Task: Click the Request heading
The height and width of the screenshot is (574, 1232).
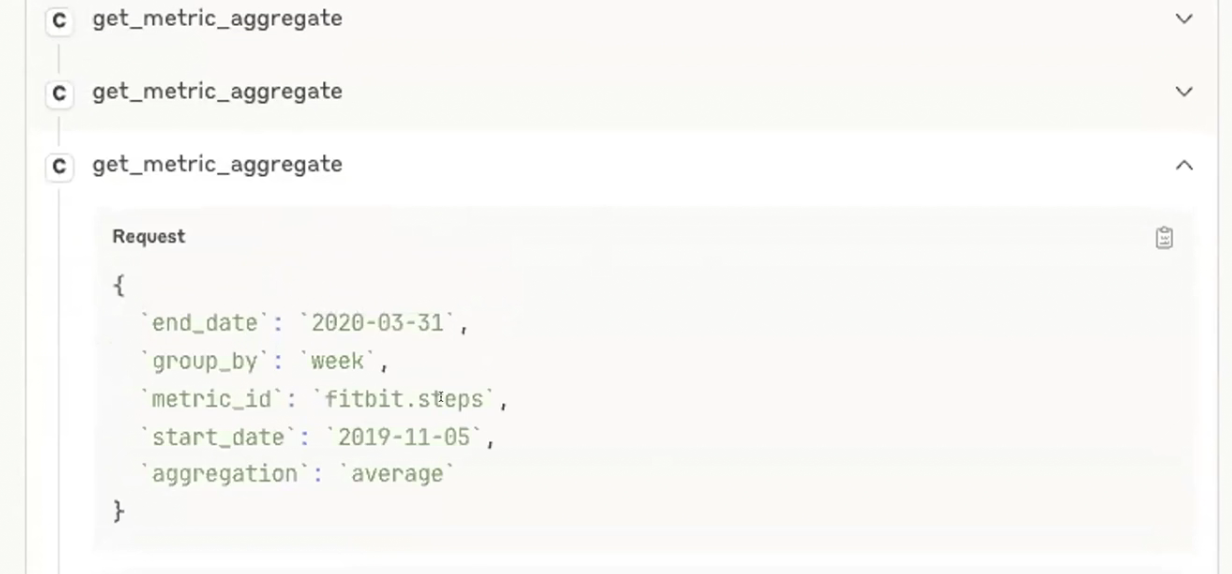Action: point(148,237)
